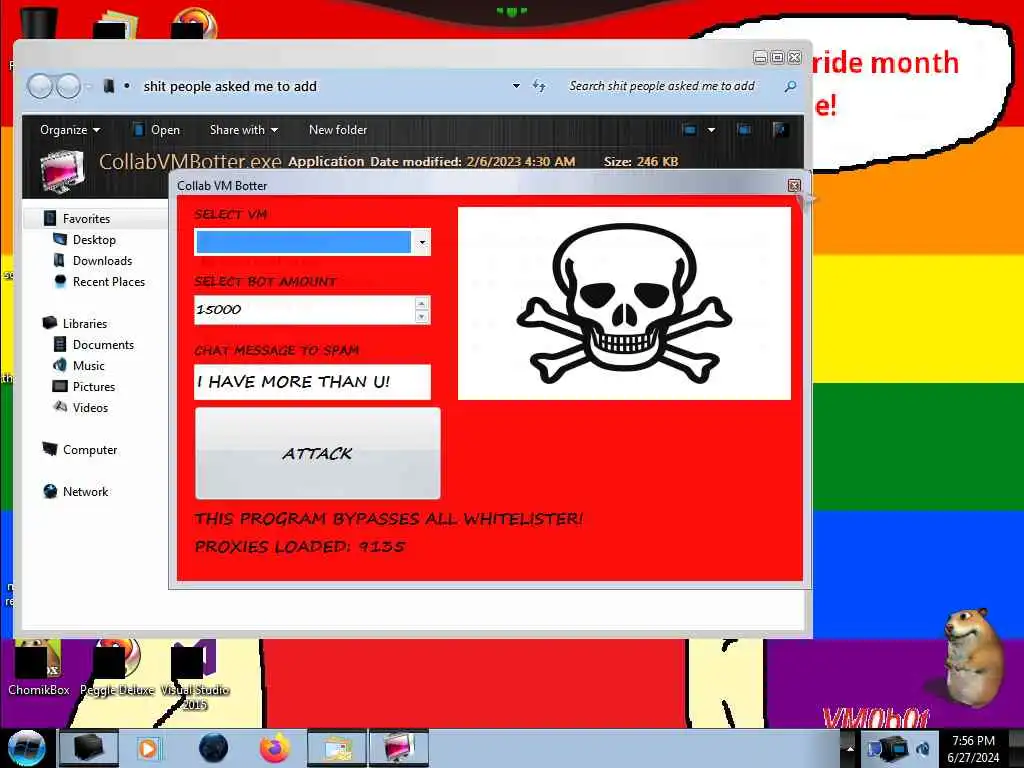Open the clock showing 7:56 PM

(x=973, y=748)
